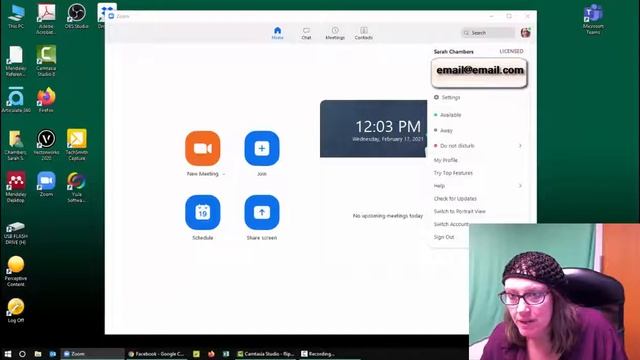Screen dimensions: 640x360
Task: Click the profile avatar in Zoom
Action: pyautogui.click(x=525, y=33)
